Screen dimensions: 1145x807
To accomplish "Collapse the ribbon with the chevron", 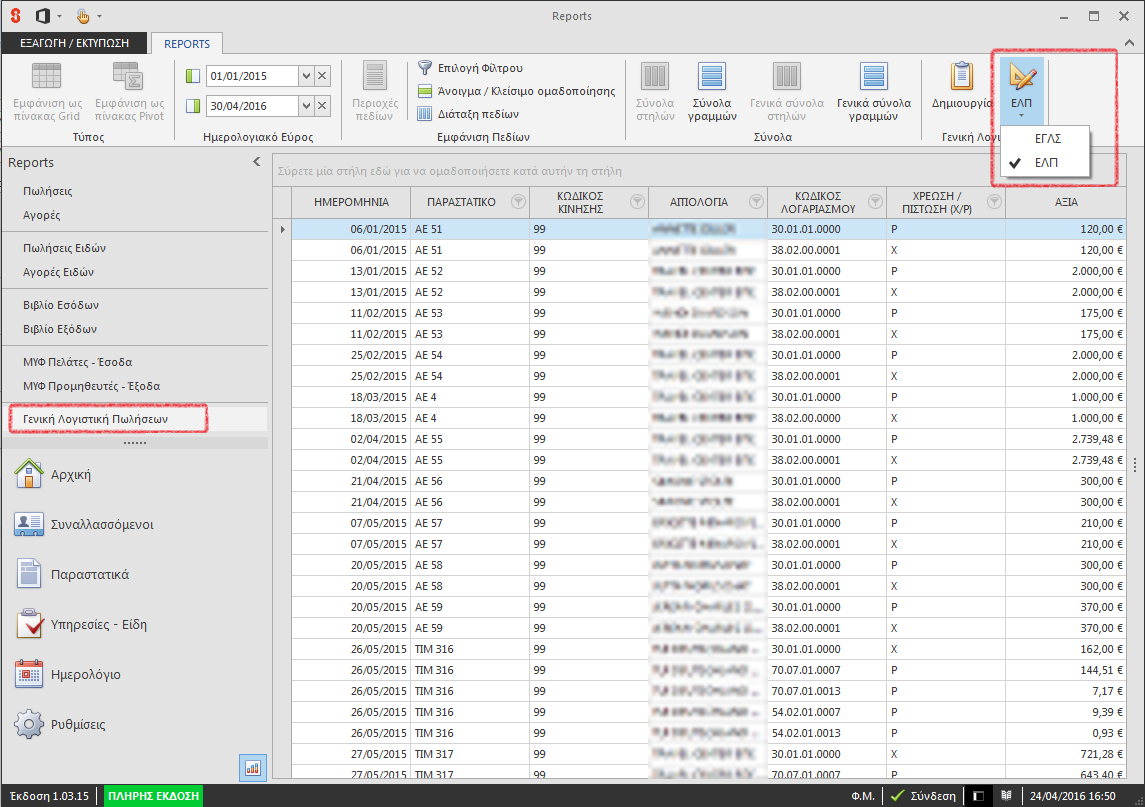I will click(x=1130, y=43).
